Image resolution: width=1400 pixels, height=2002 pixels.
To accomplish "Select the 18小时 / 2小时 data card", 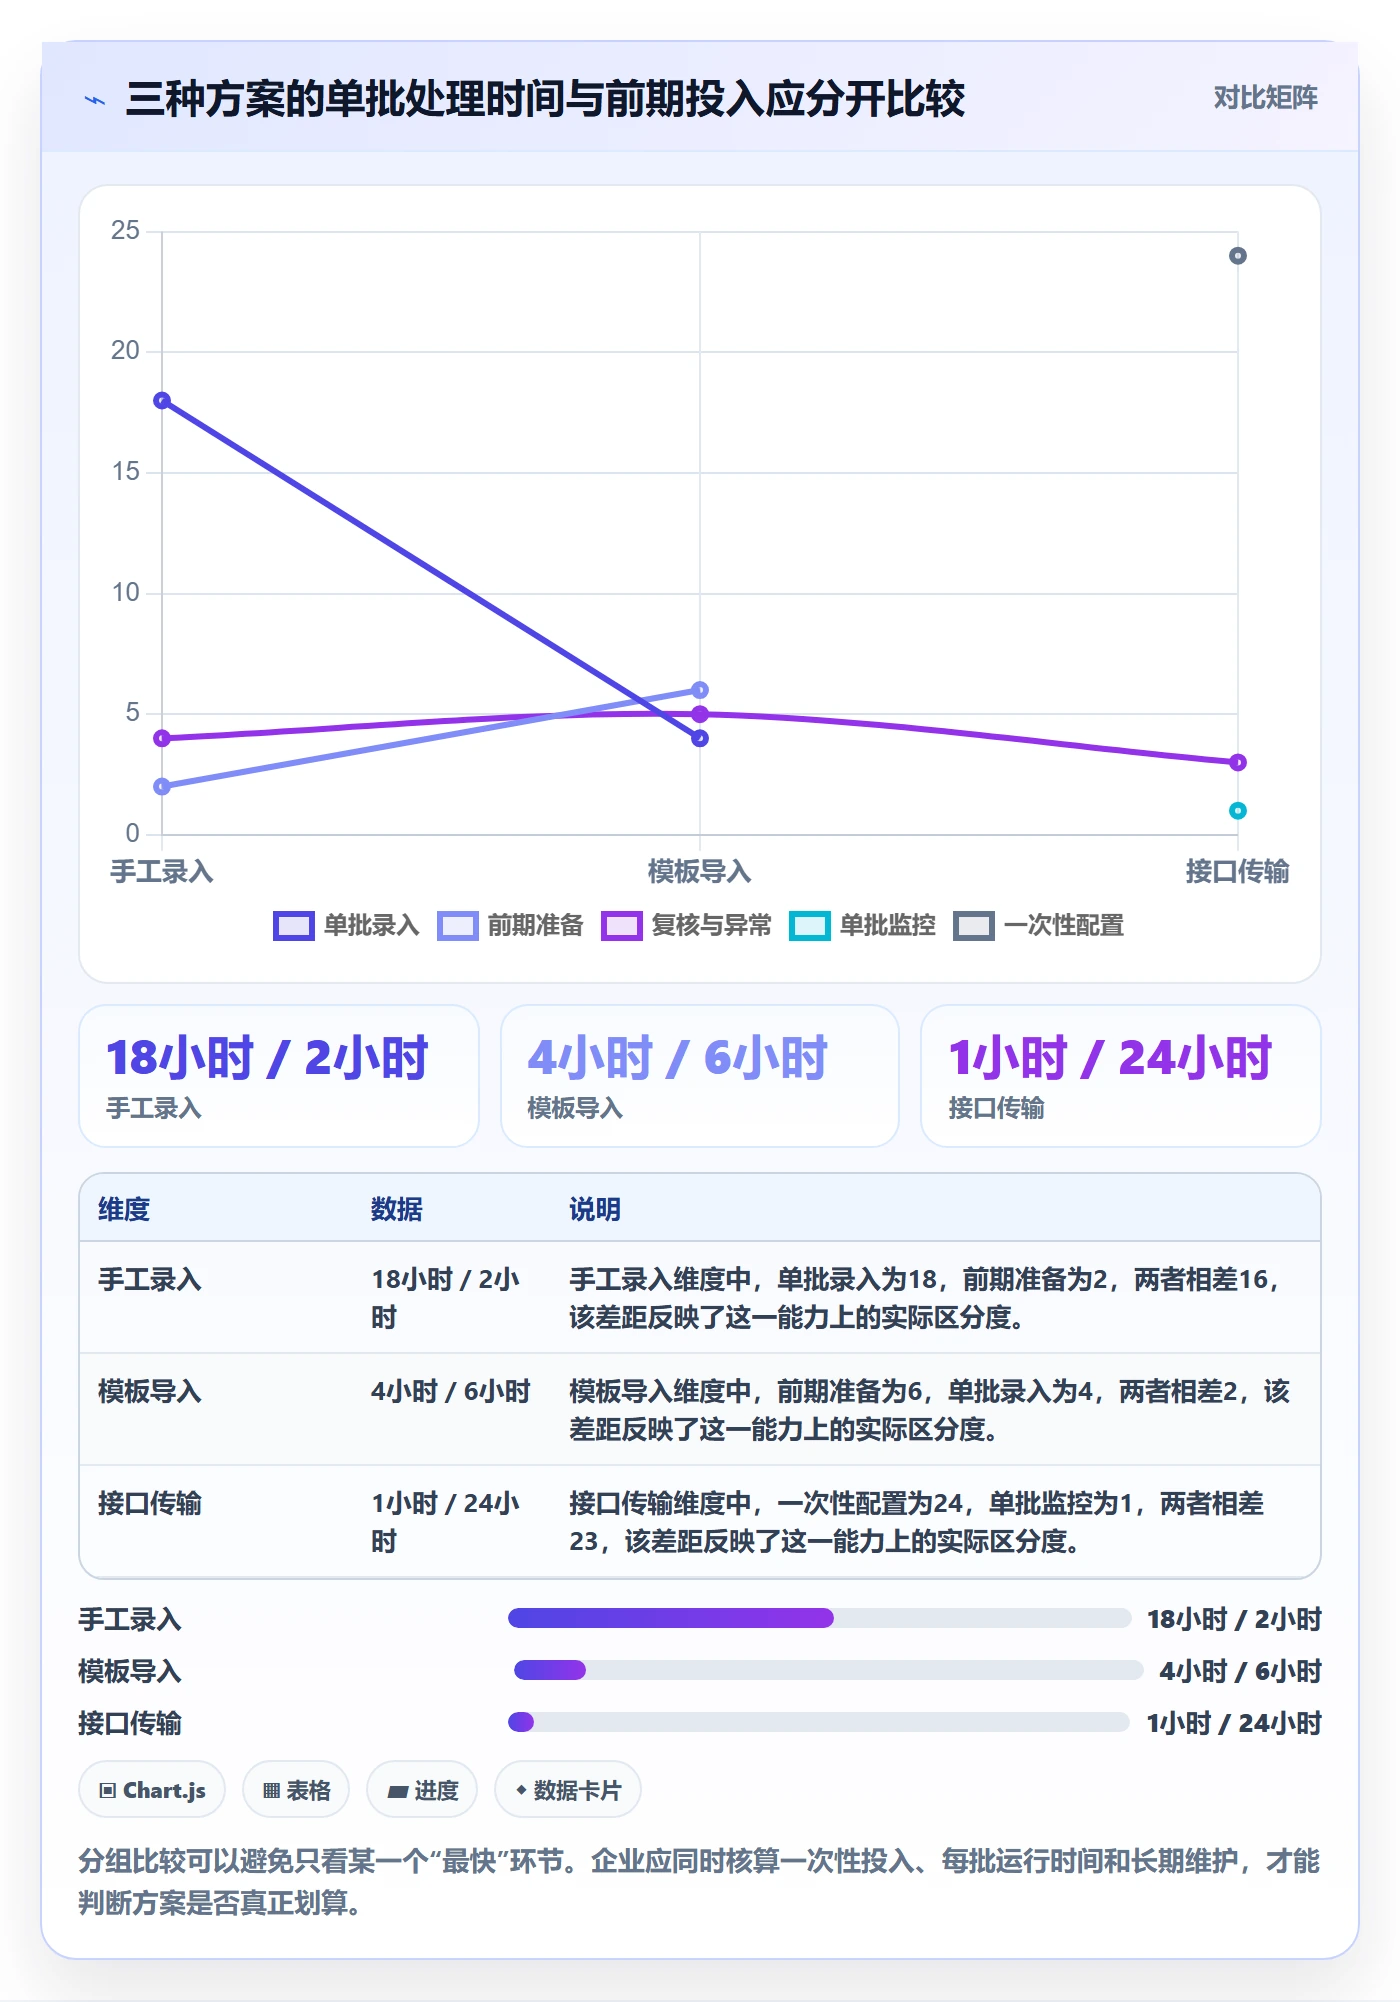I will pos(279,1076).
